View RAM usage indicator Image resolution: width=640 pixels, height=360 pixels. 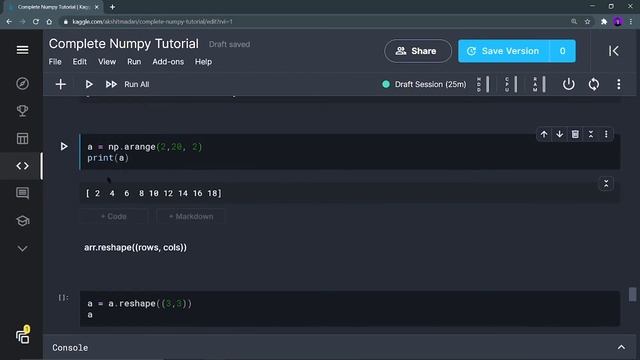(x=539, y=84)
